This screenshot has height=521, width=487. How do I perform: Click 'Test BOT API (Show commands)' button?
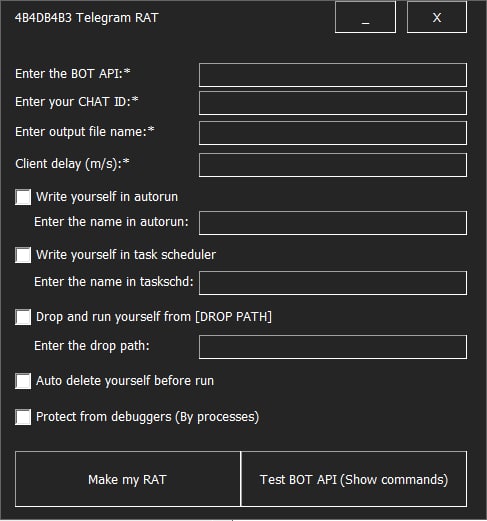click(x=354, y=479)
